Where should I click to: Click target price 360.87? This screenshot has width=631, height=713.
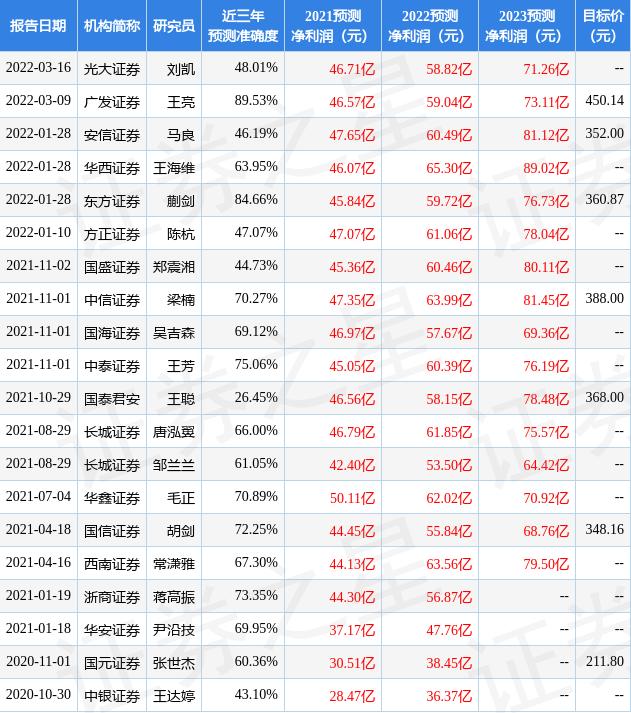tap(605, 200)
